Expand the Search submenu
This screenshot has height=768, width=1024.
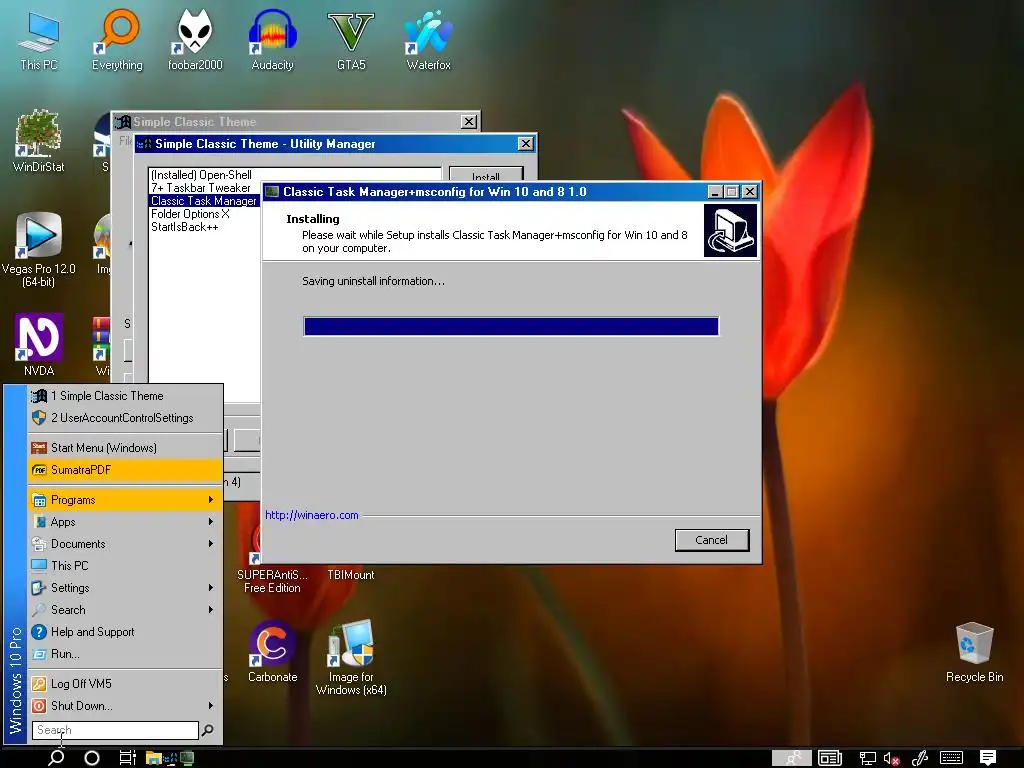[x=125, y=609]
